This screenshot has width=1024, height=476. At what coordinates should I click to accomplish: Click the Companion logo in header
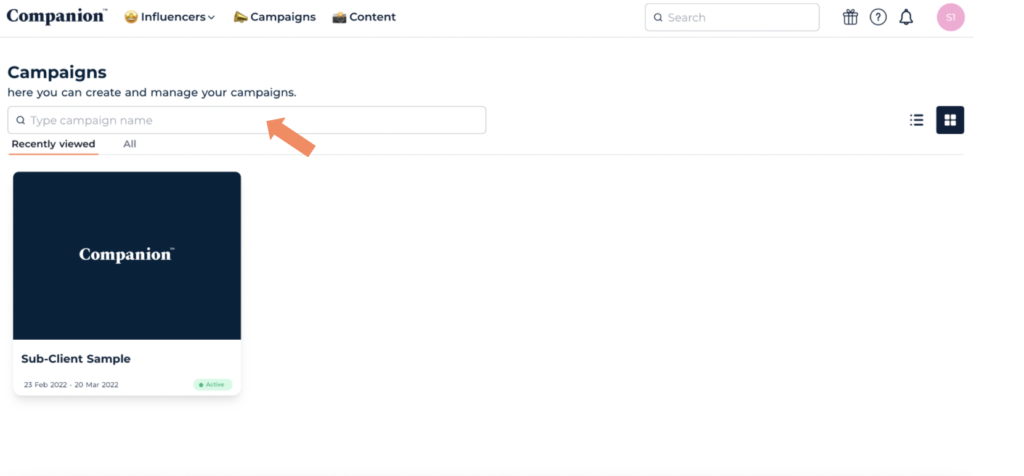coord(57,17)
